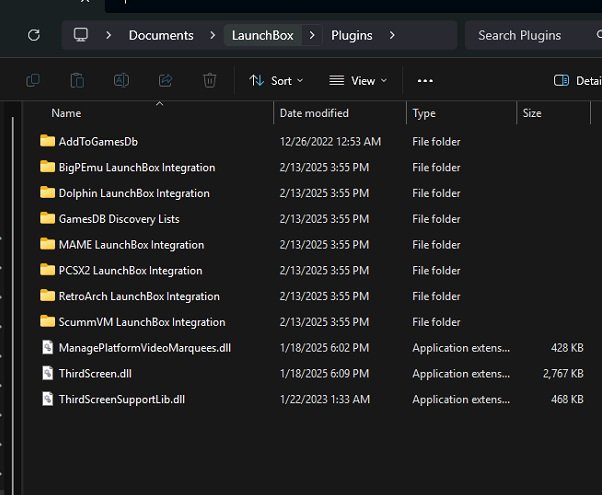The width and height of the screenshot is (602, 495).
Task: Navigate to LaunchBox in the breadcrumb
Action: [263, 35]
